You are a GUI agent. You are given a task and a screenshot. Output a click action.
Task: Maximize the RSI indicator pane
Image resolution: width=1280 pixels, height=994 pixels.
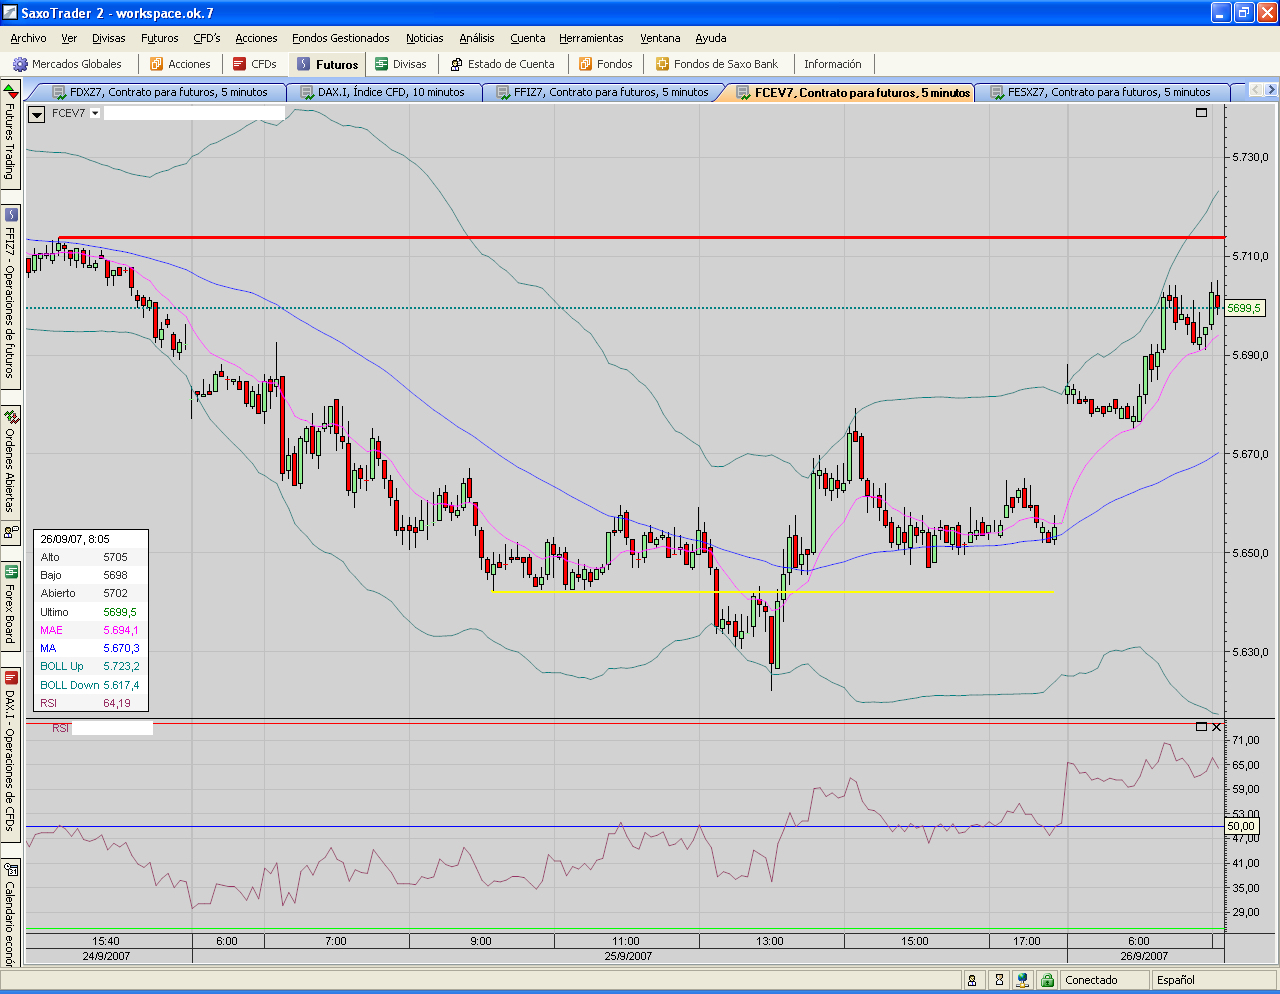coord(1201,727)
